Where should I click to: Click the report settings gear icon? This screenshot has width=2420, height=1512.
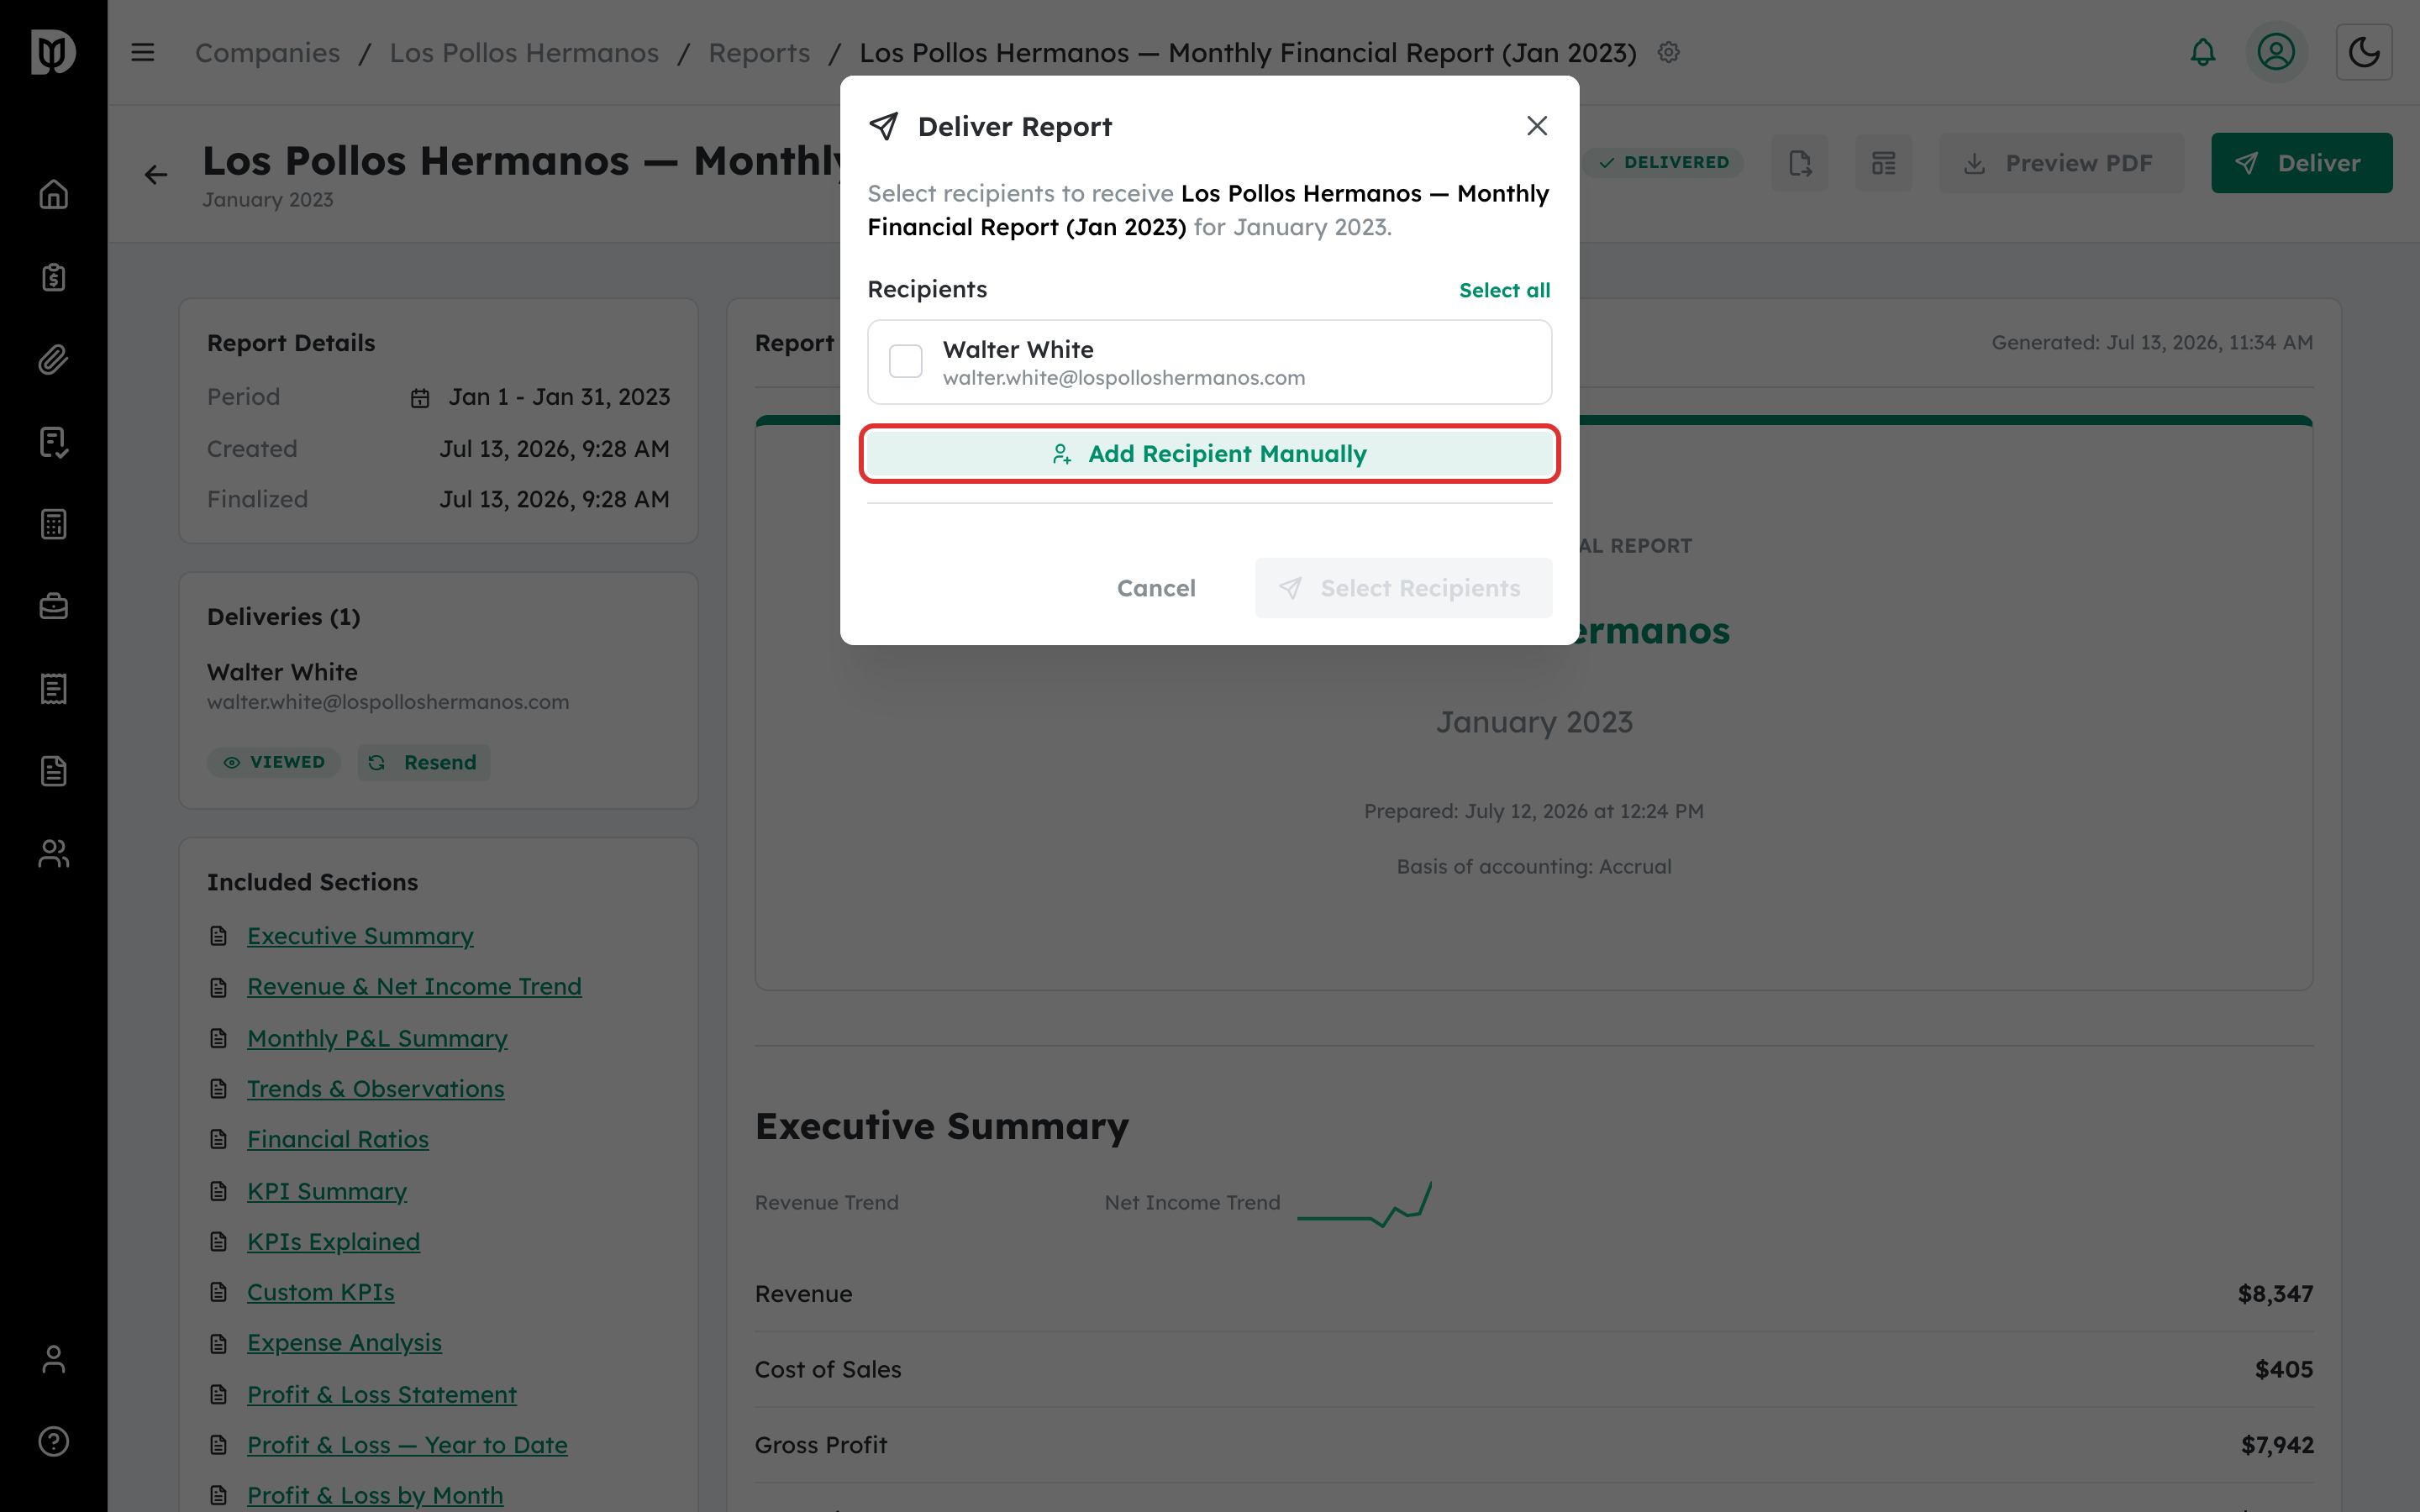pyautogui.click(x=1668, y=52)
